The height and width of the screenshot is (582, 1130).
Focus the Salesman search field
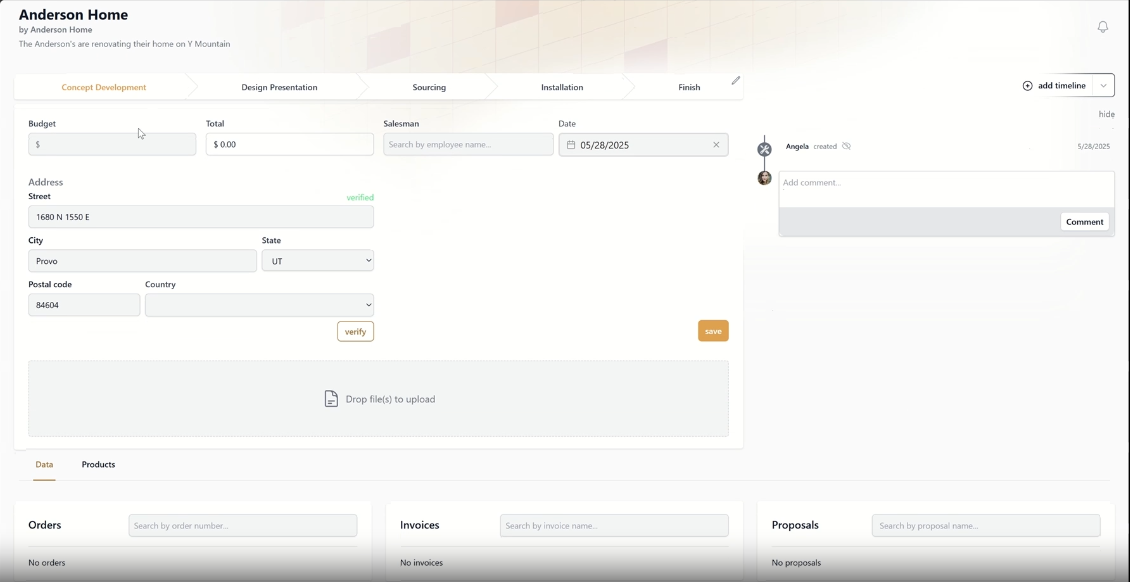pyautogui.click(x=468, y=144)
